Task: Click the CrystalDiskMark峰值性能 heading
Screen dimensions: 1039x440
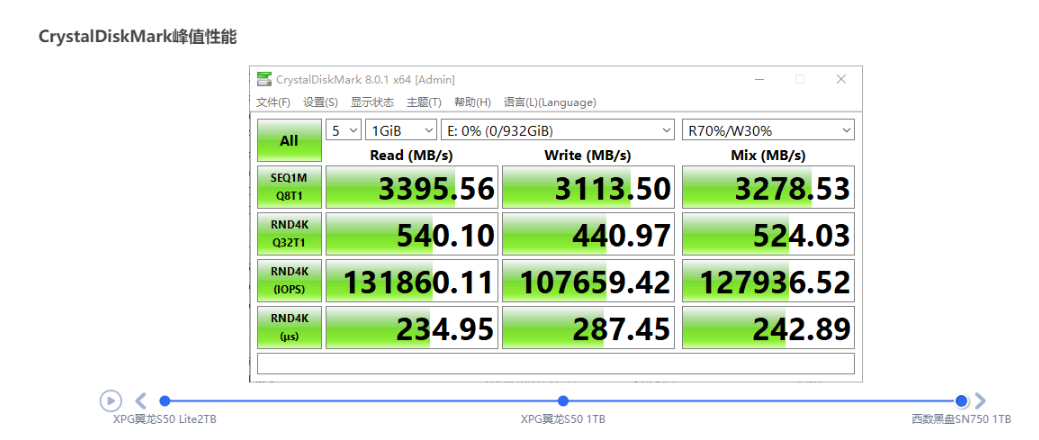Action: pyautogui.click(x=137, y=36)
